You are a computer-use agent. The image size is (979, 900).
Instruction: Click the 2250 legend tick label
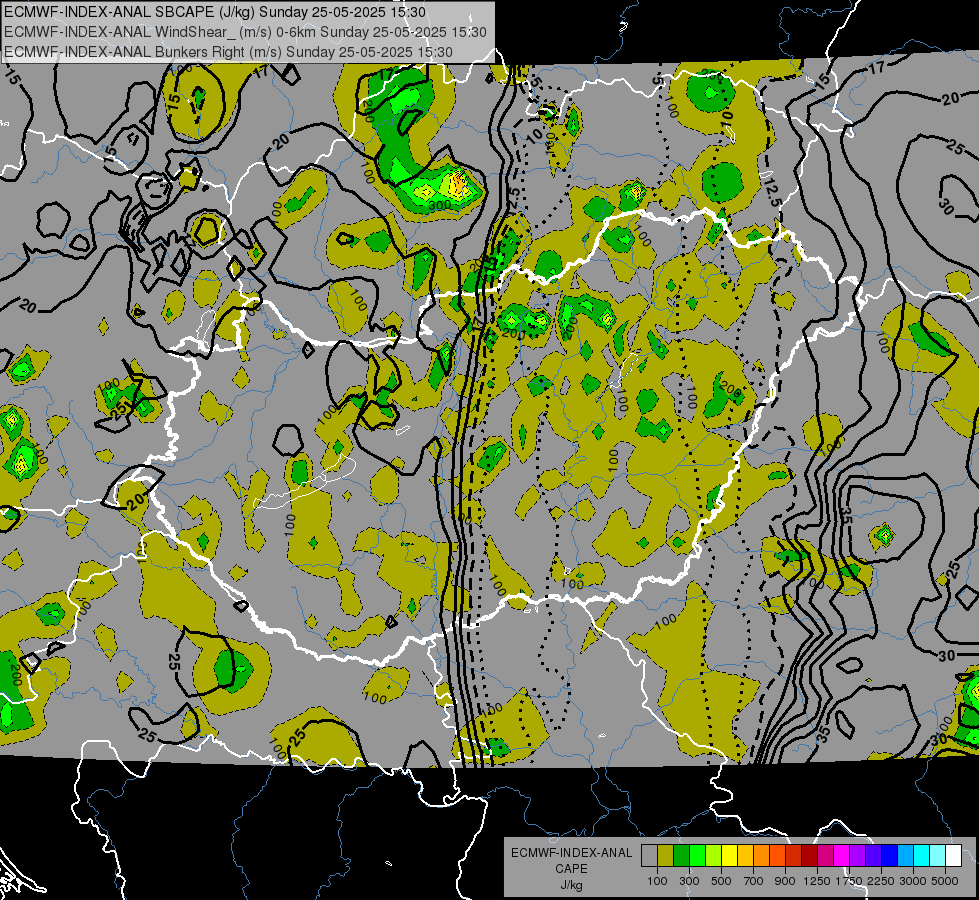click(x=881, y=881)
